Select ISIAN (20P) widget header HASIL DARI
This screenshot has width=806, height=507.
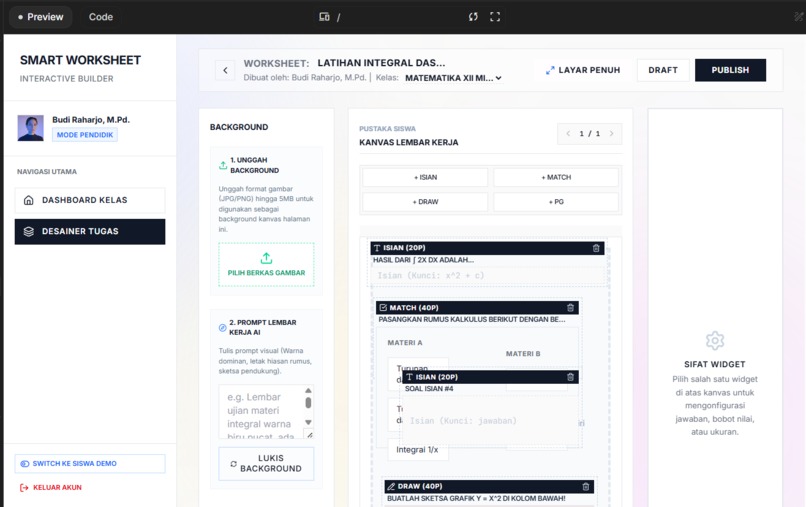click(487, 248)
